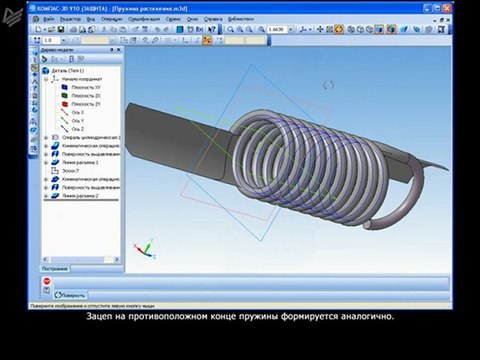Click the context help arrow-question icon
The width and height of the screenshot is (480, 360).
click(212, 30)
